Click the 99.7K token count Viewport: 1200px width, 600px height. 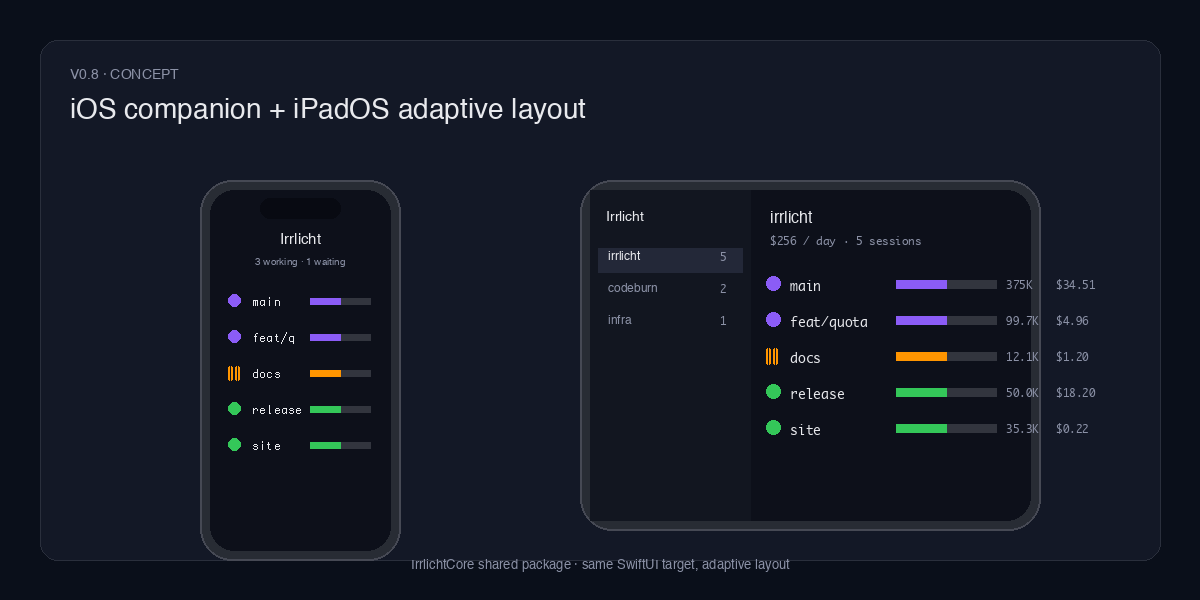(1022, 321)
